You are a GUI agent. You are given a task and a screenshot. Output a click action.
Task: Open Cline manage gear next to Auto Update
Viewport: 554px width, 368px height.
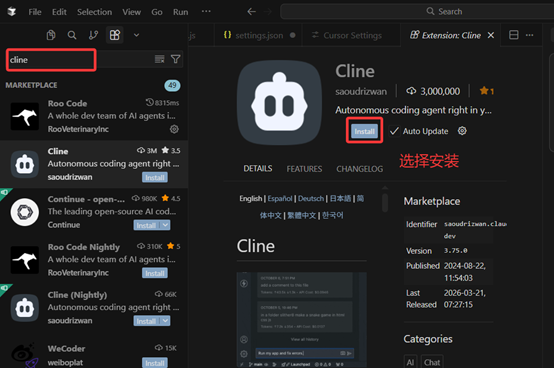pyautogui.click(x=462, y=131)
